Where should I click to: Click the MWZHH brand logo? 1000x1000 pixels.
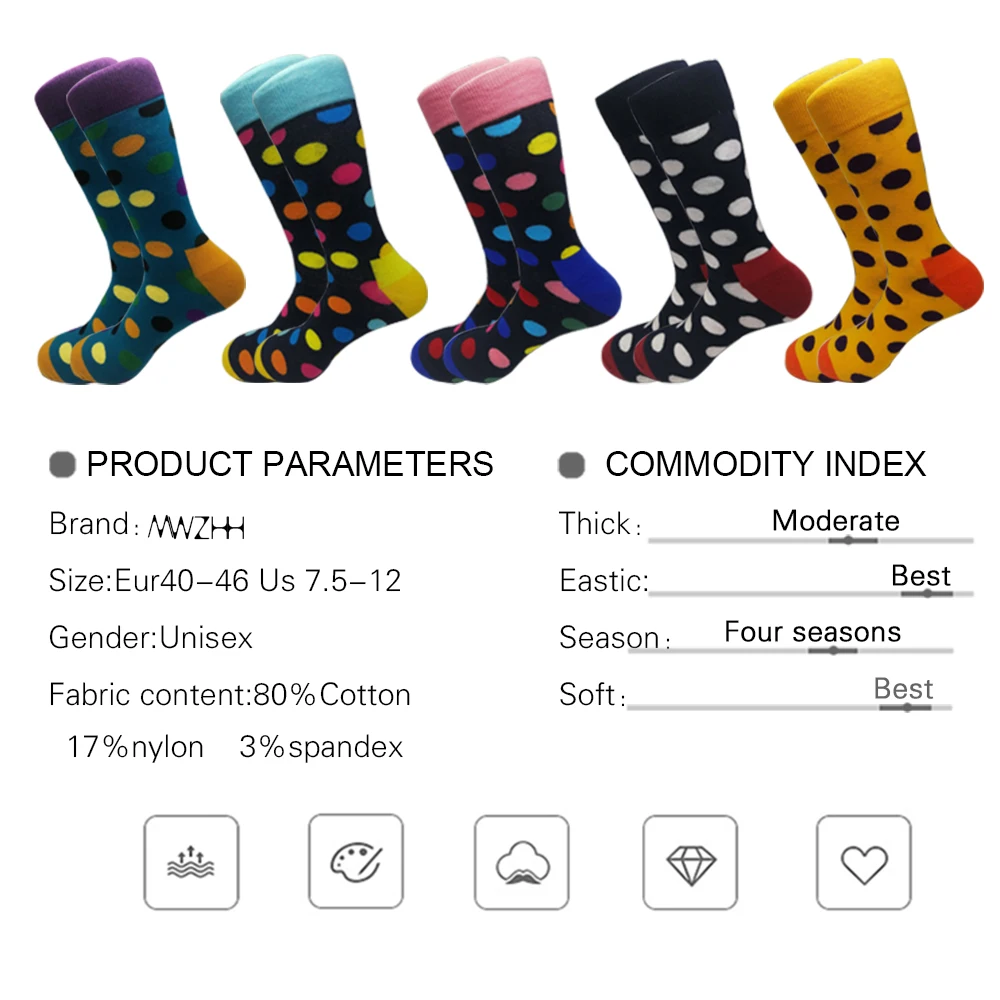[196, 527]
